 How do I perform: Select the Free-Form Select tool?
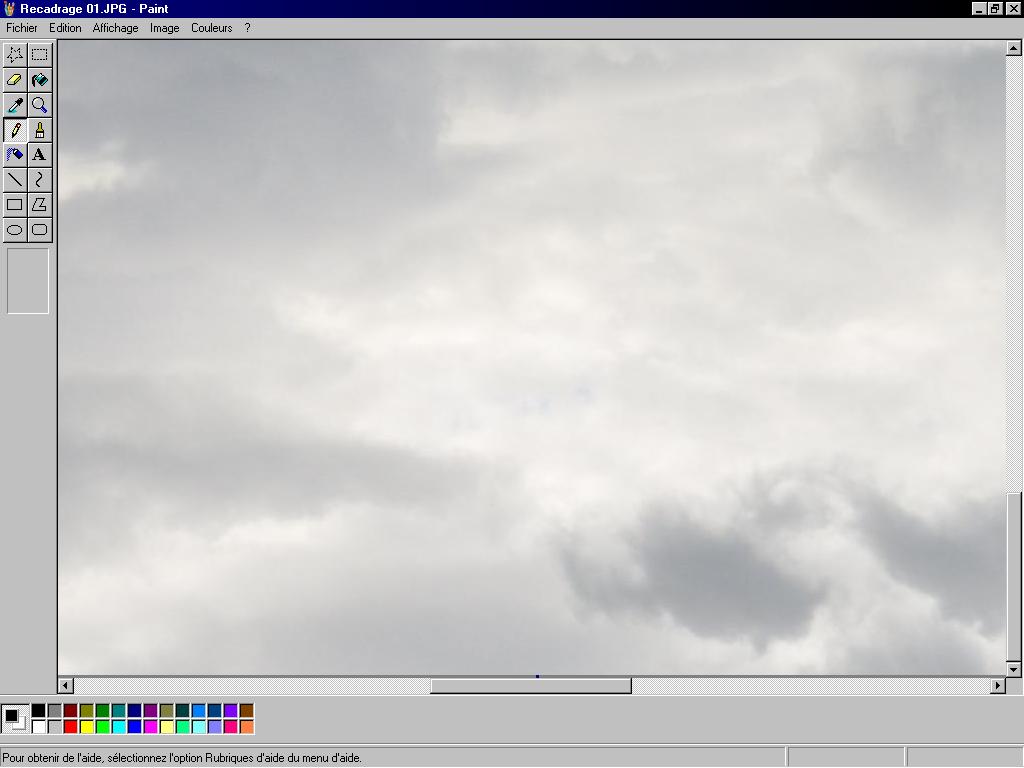[x=15, y=55]
